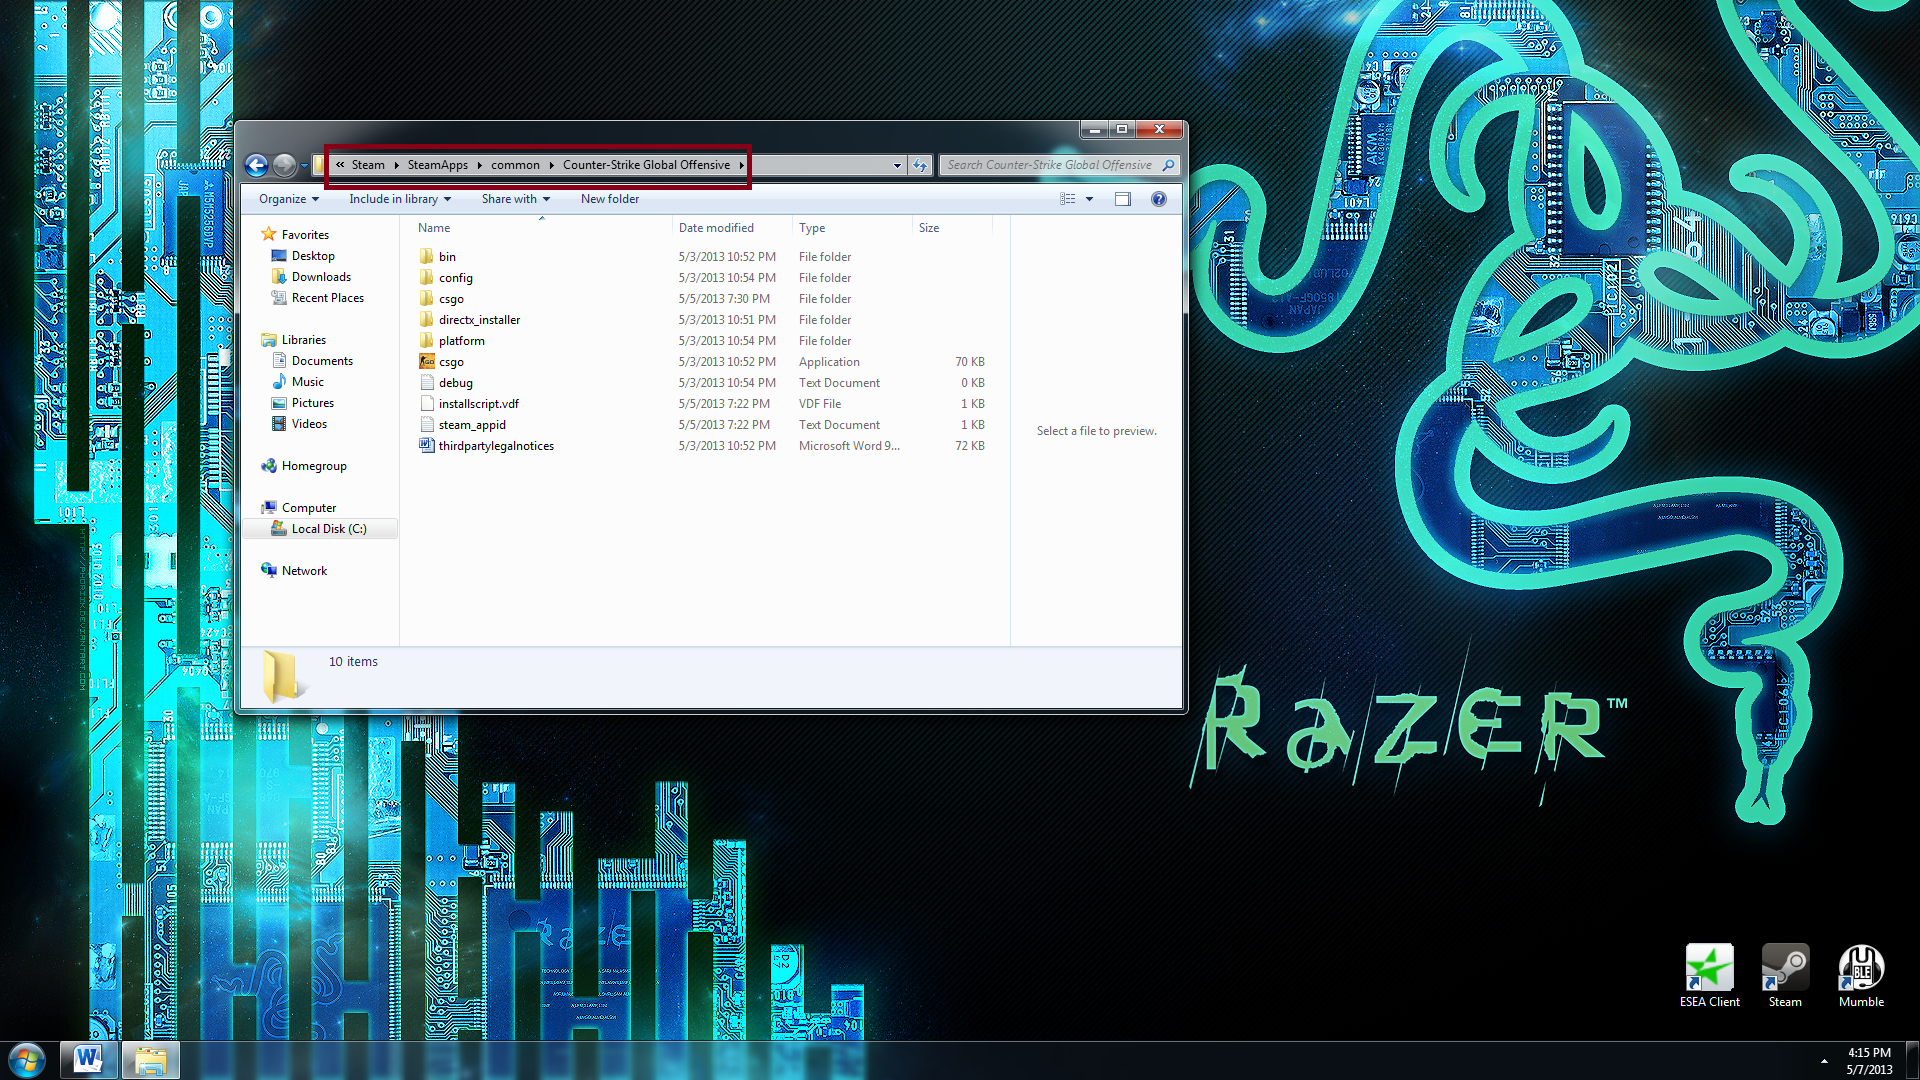Show hidden system tray icons arrow
The width and height of the screenshot is (1920, 1080).
(x=1824, y=1061)
